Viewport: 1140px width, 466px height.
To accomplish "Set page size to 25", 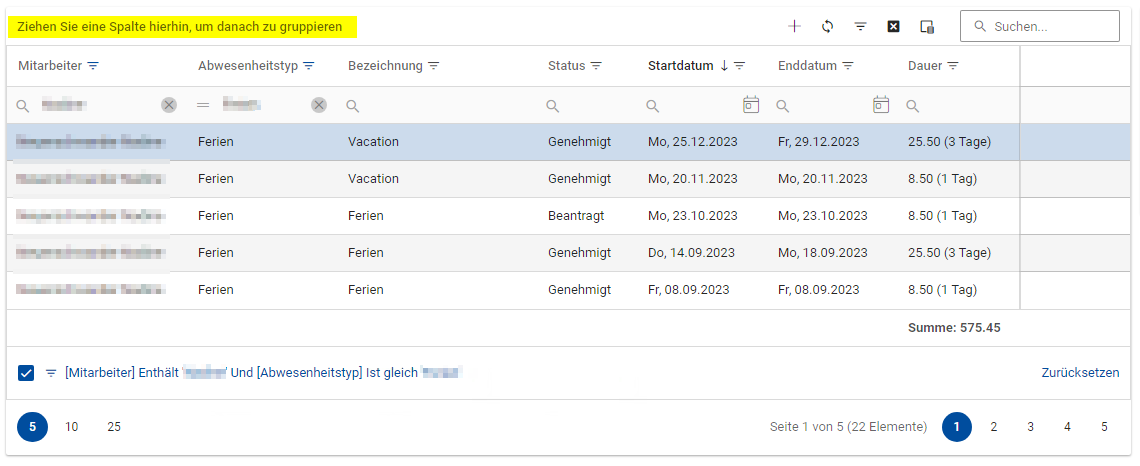I will pos(114,427).
